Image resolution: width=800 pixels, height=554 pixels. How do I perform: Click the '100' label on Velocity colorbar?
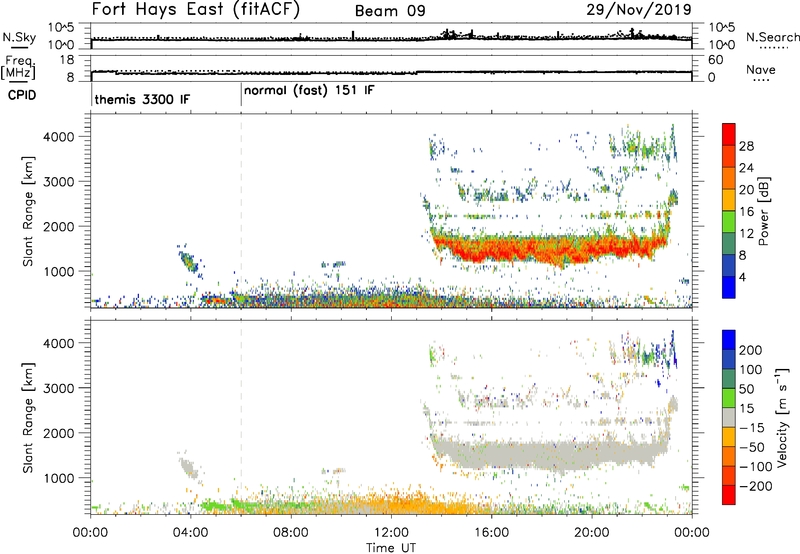point(751,370)
